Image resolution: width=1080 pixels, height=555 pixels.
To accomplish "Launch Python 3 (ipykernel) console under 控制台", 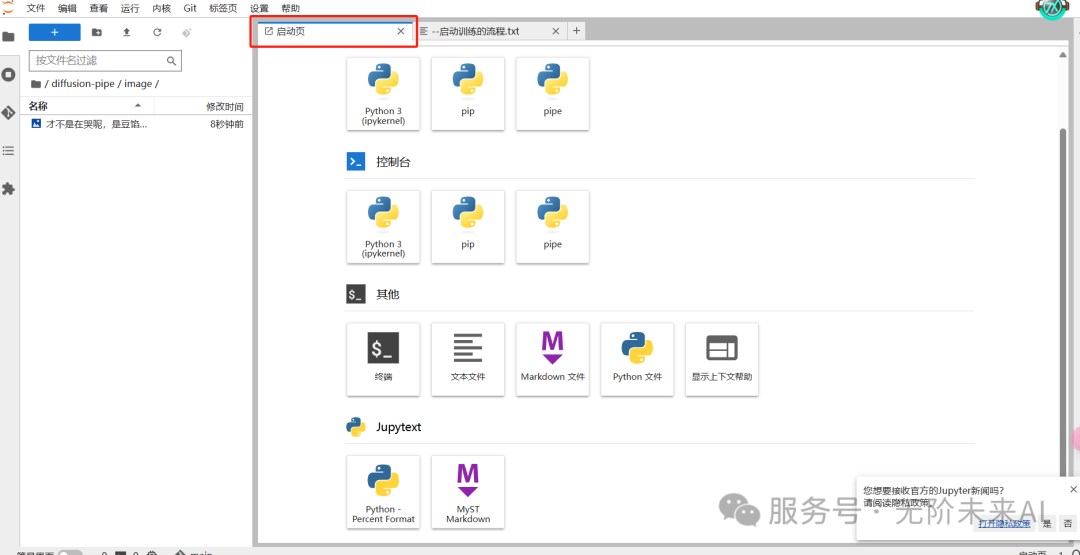I will [384, 227].
